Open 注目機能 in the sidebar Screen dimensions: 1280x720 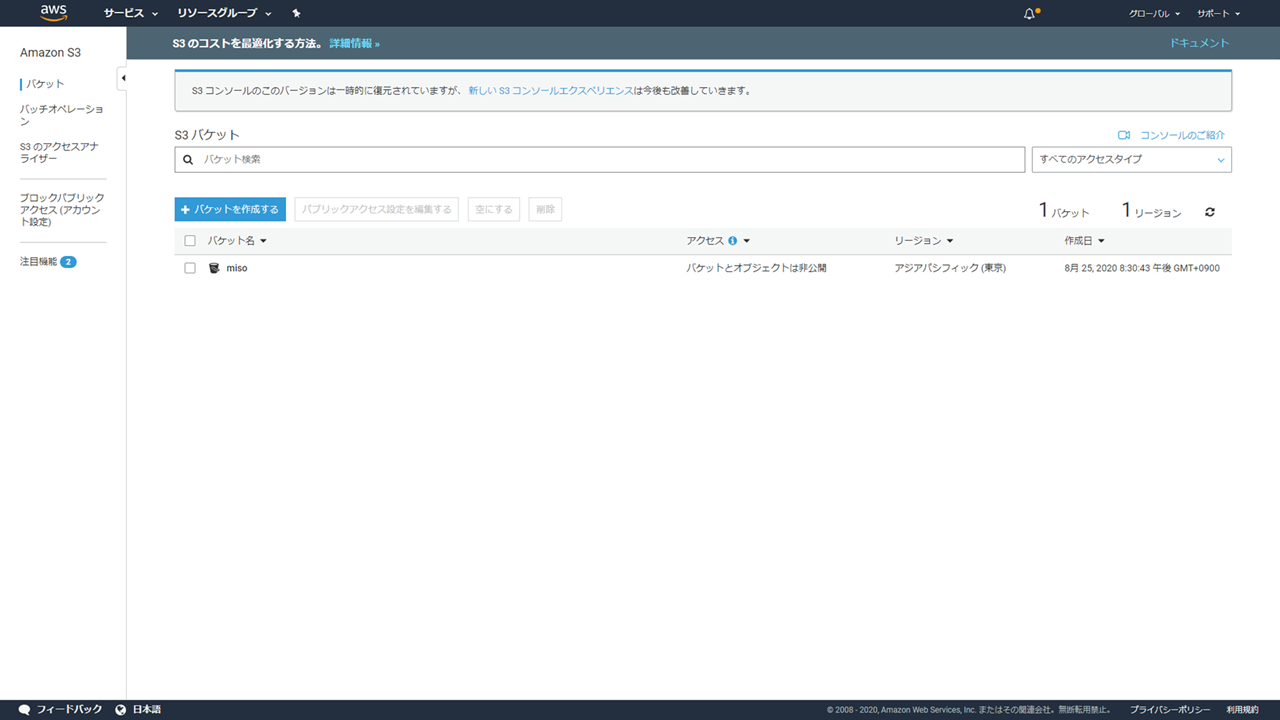point(48,262)
